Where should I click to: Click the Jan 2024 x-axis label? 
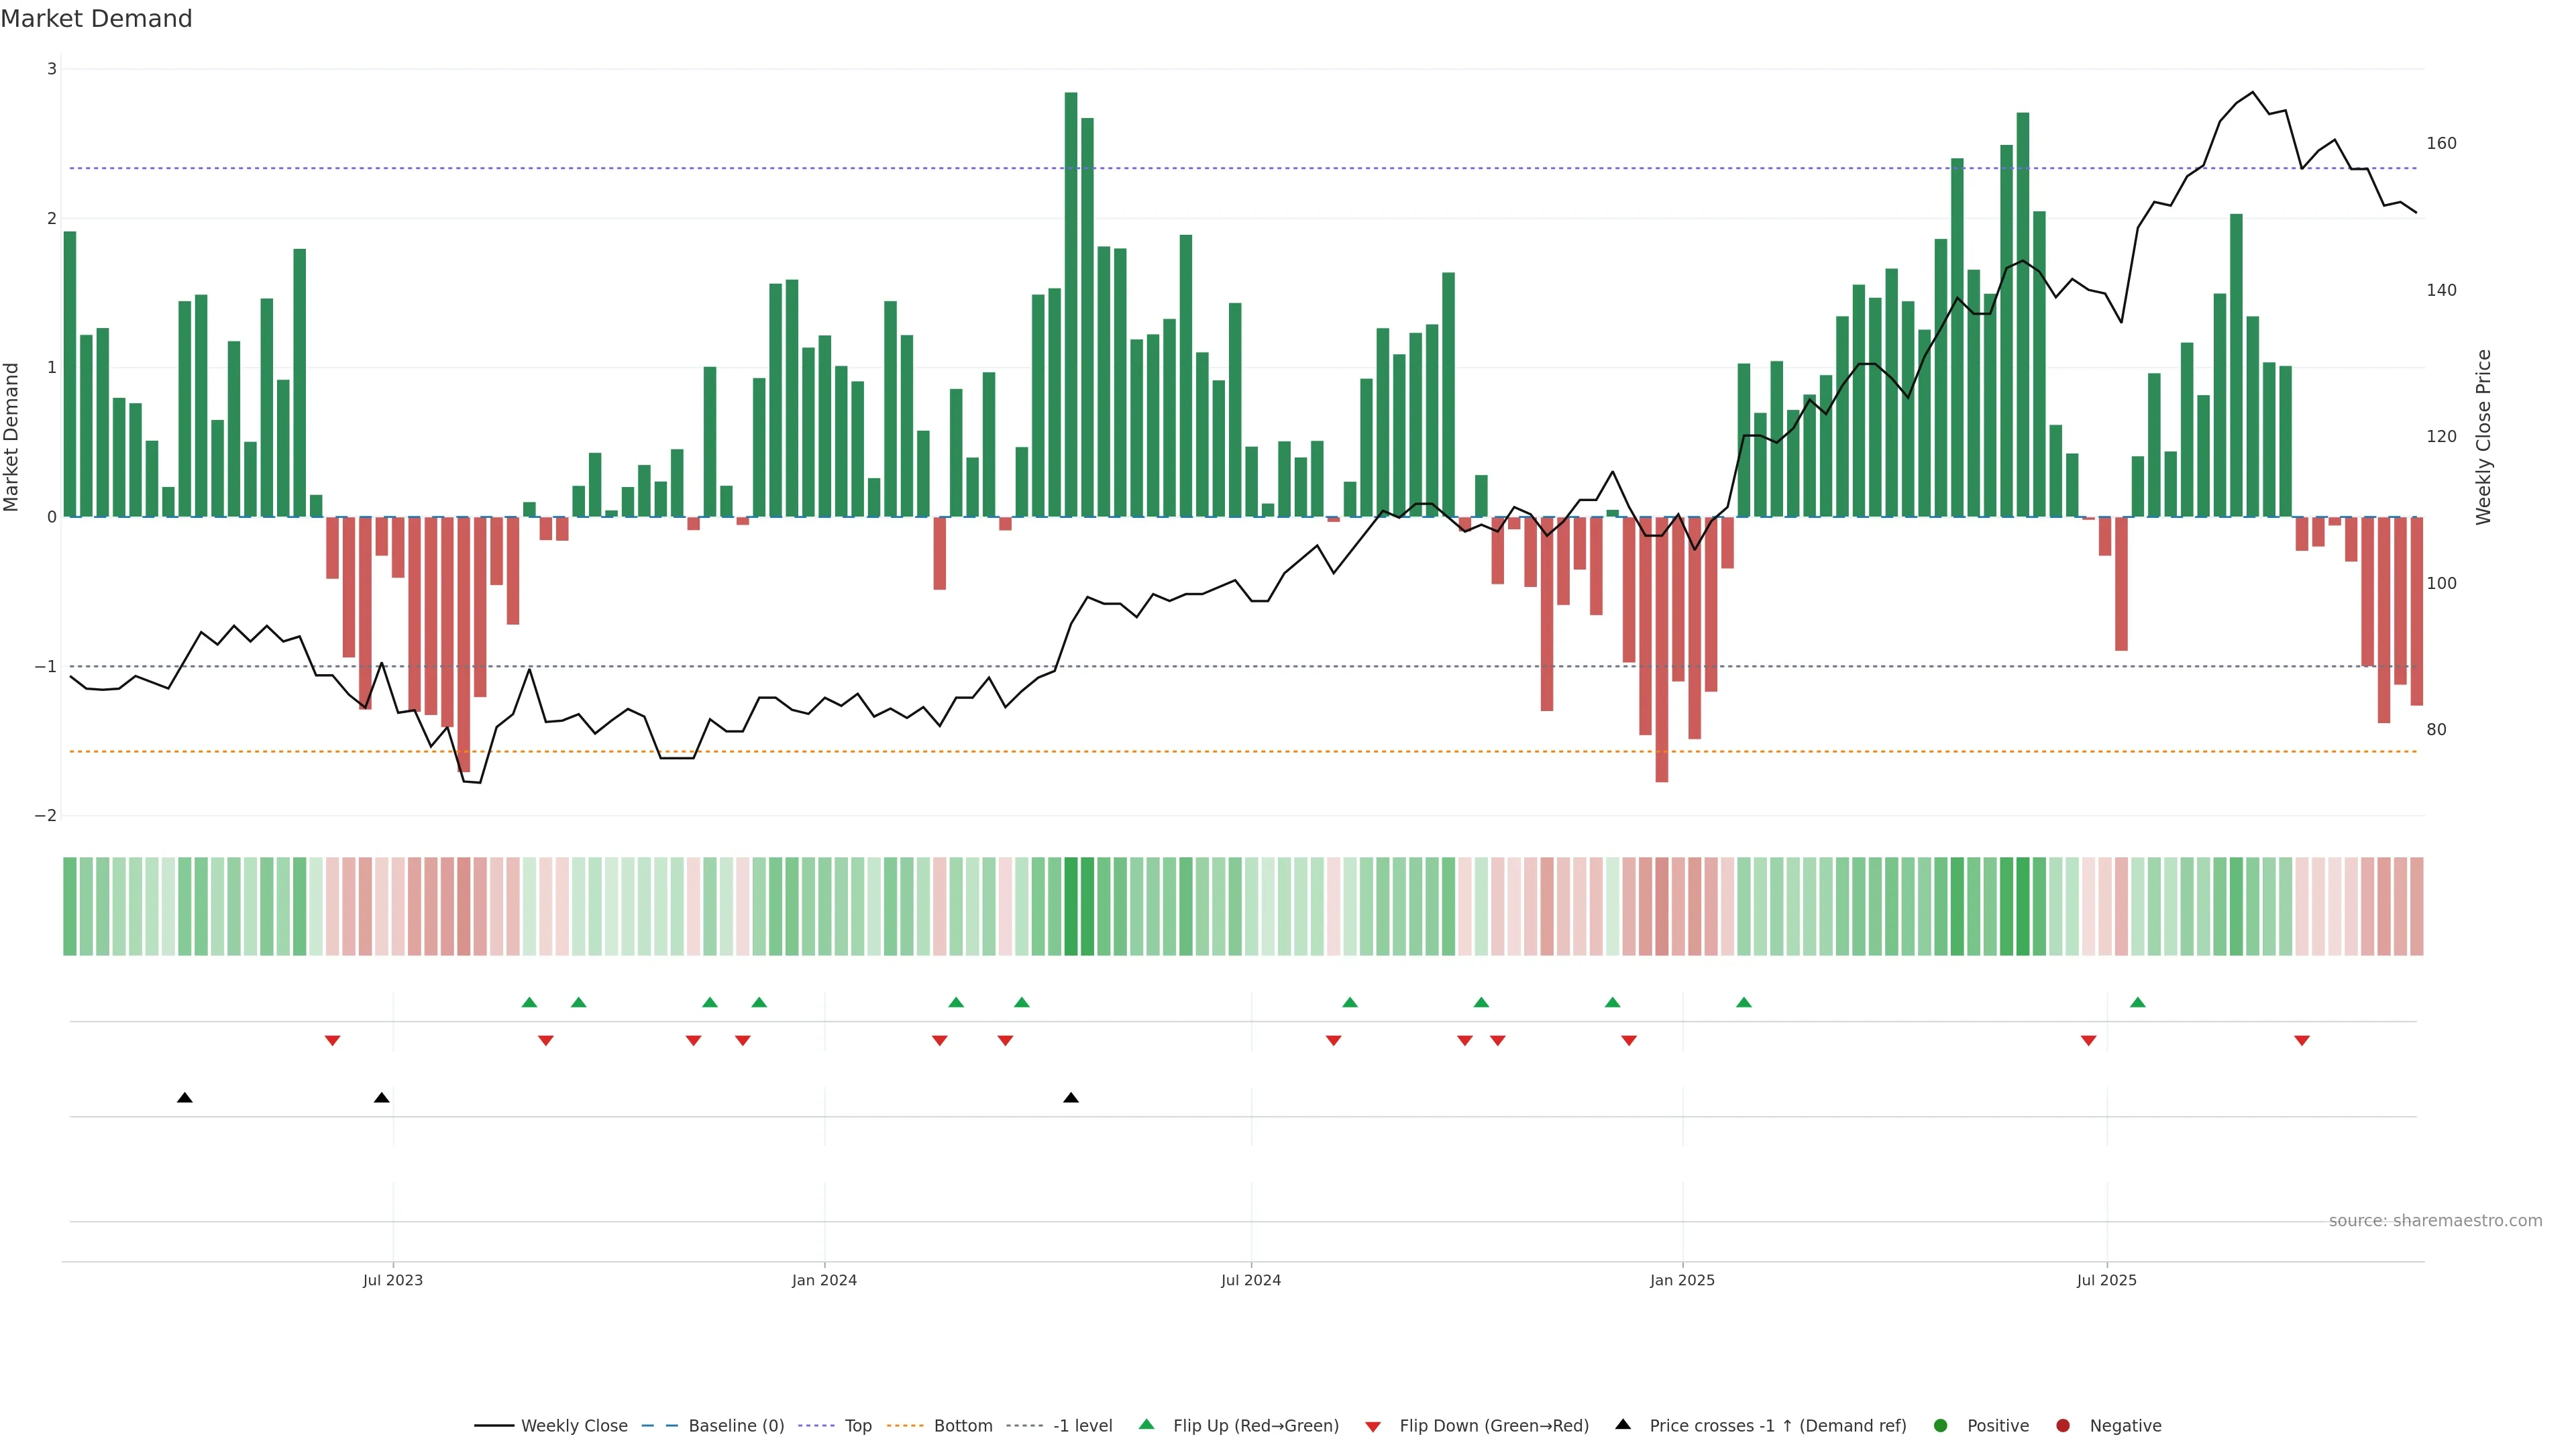tap(824, 1280)
